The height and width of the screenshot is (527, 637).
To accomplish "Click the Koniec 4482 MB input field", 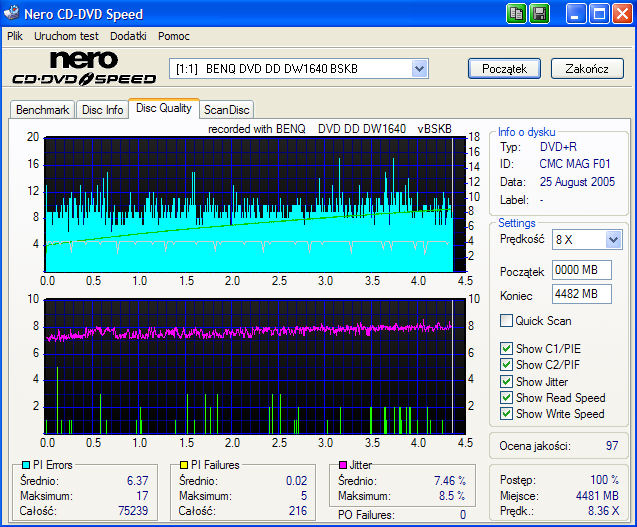I will tap(582, 294).
